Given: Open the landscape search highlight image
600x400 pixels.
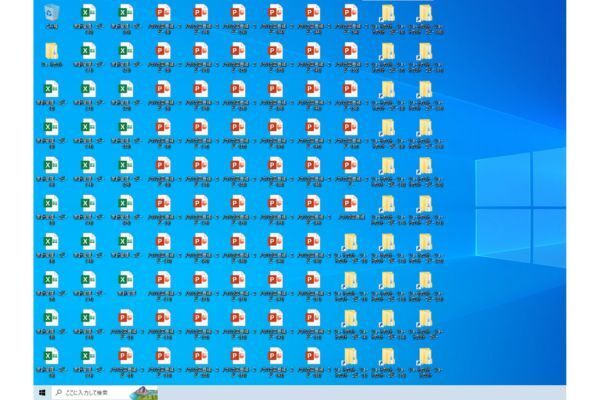Looking at the screenshot, I should (x=143, y=393).
